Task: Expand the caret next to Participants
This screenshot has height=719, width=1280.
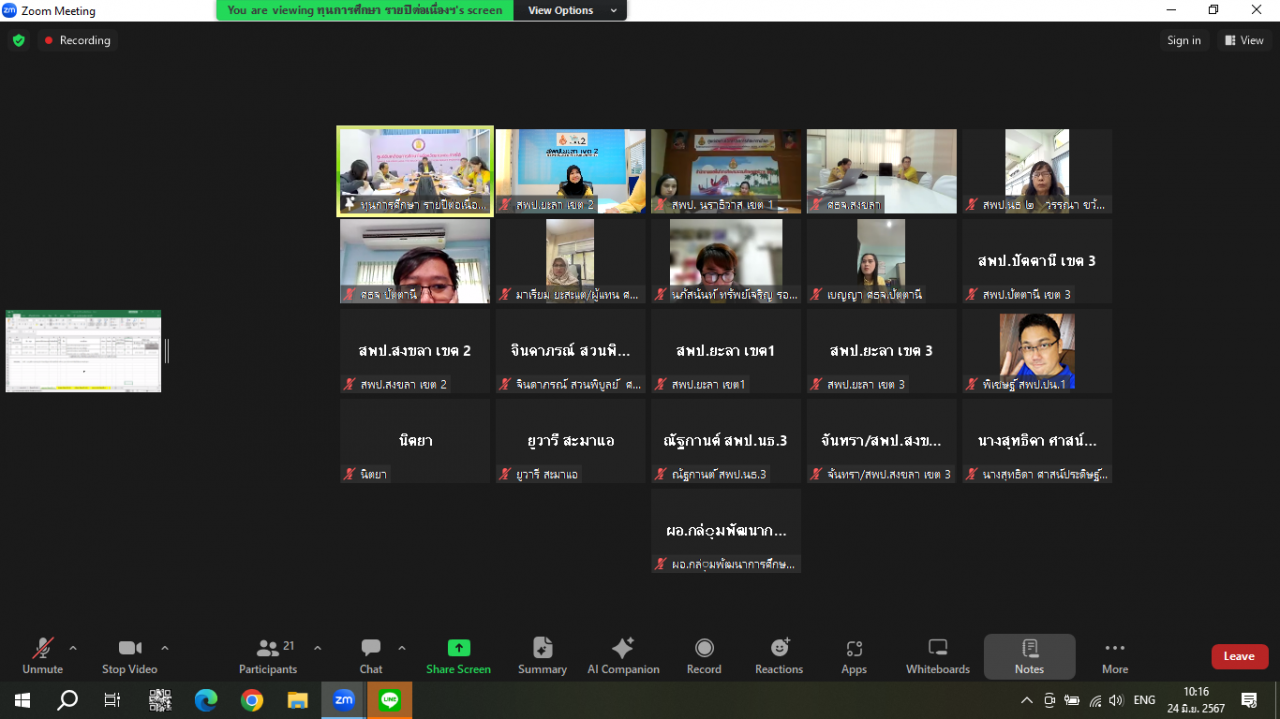Action: tap(318, 647)
